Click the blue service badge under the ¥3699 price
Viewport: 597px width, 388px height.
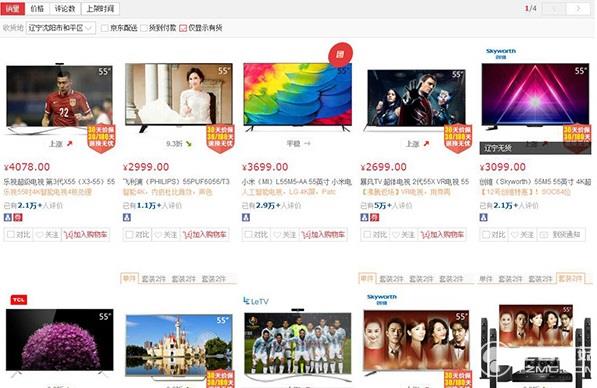(246, 217)
